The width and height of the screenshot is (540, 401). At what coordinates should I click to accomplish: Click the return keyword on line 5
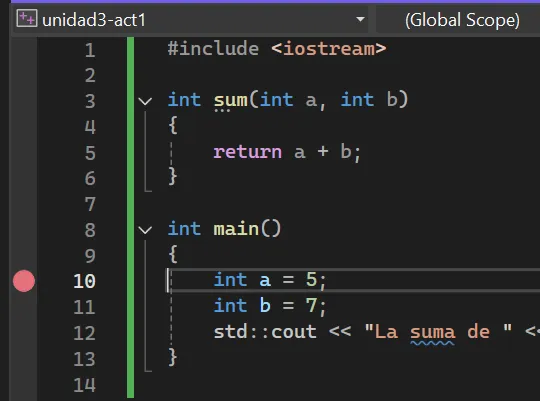248,152
